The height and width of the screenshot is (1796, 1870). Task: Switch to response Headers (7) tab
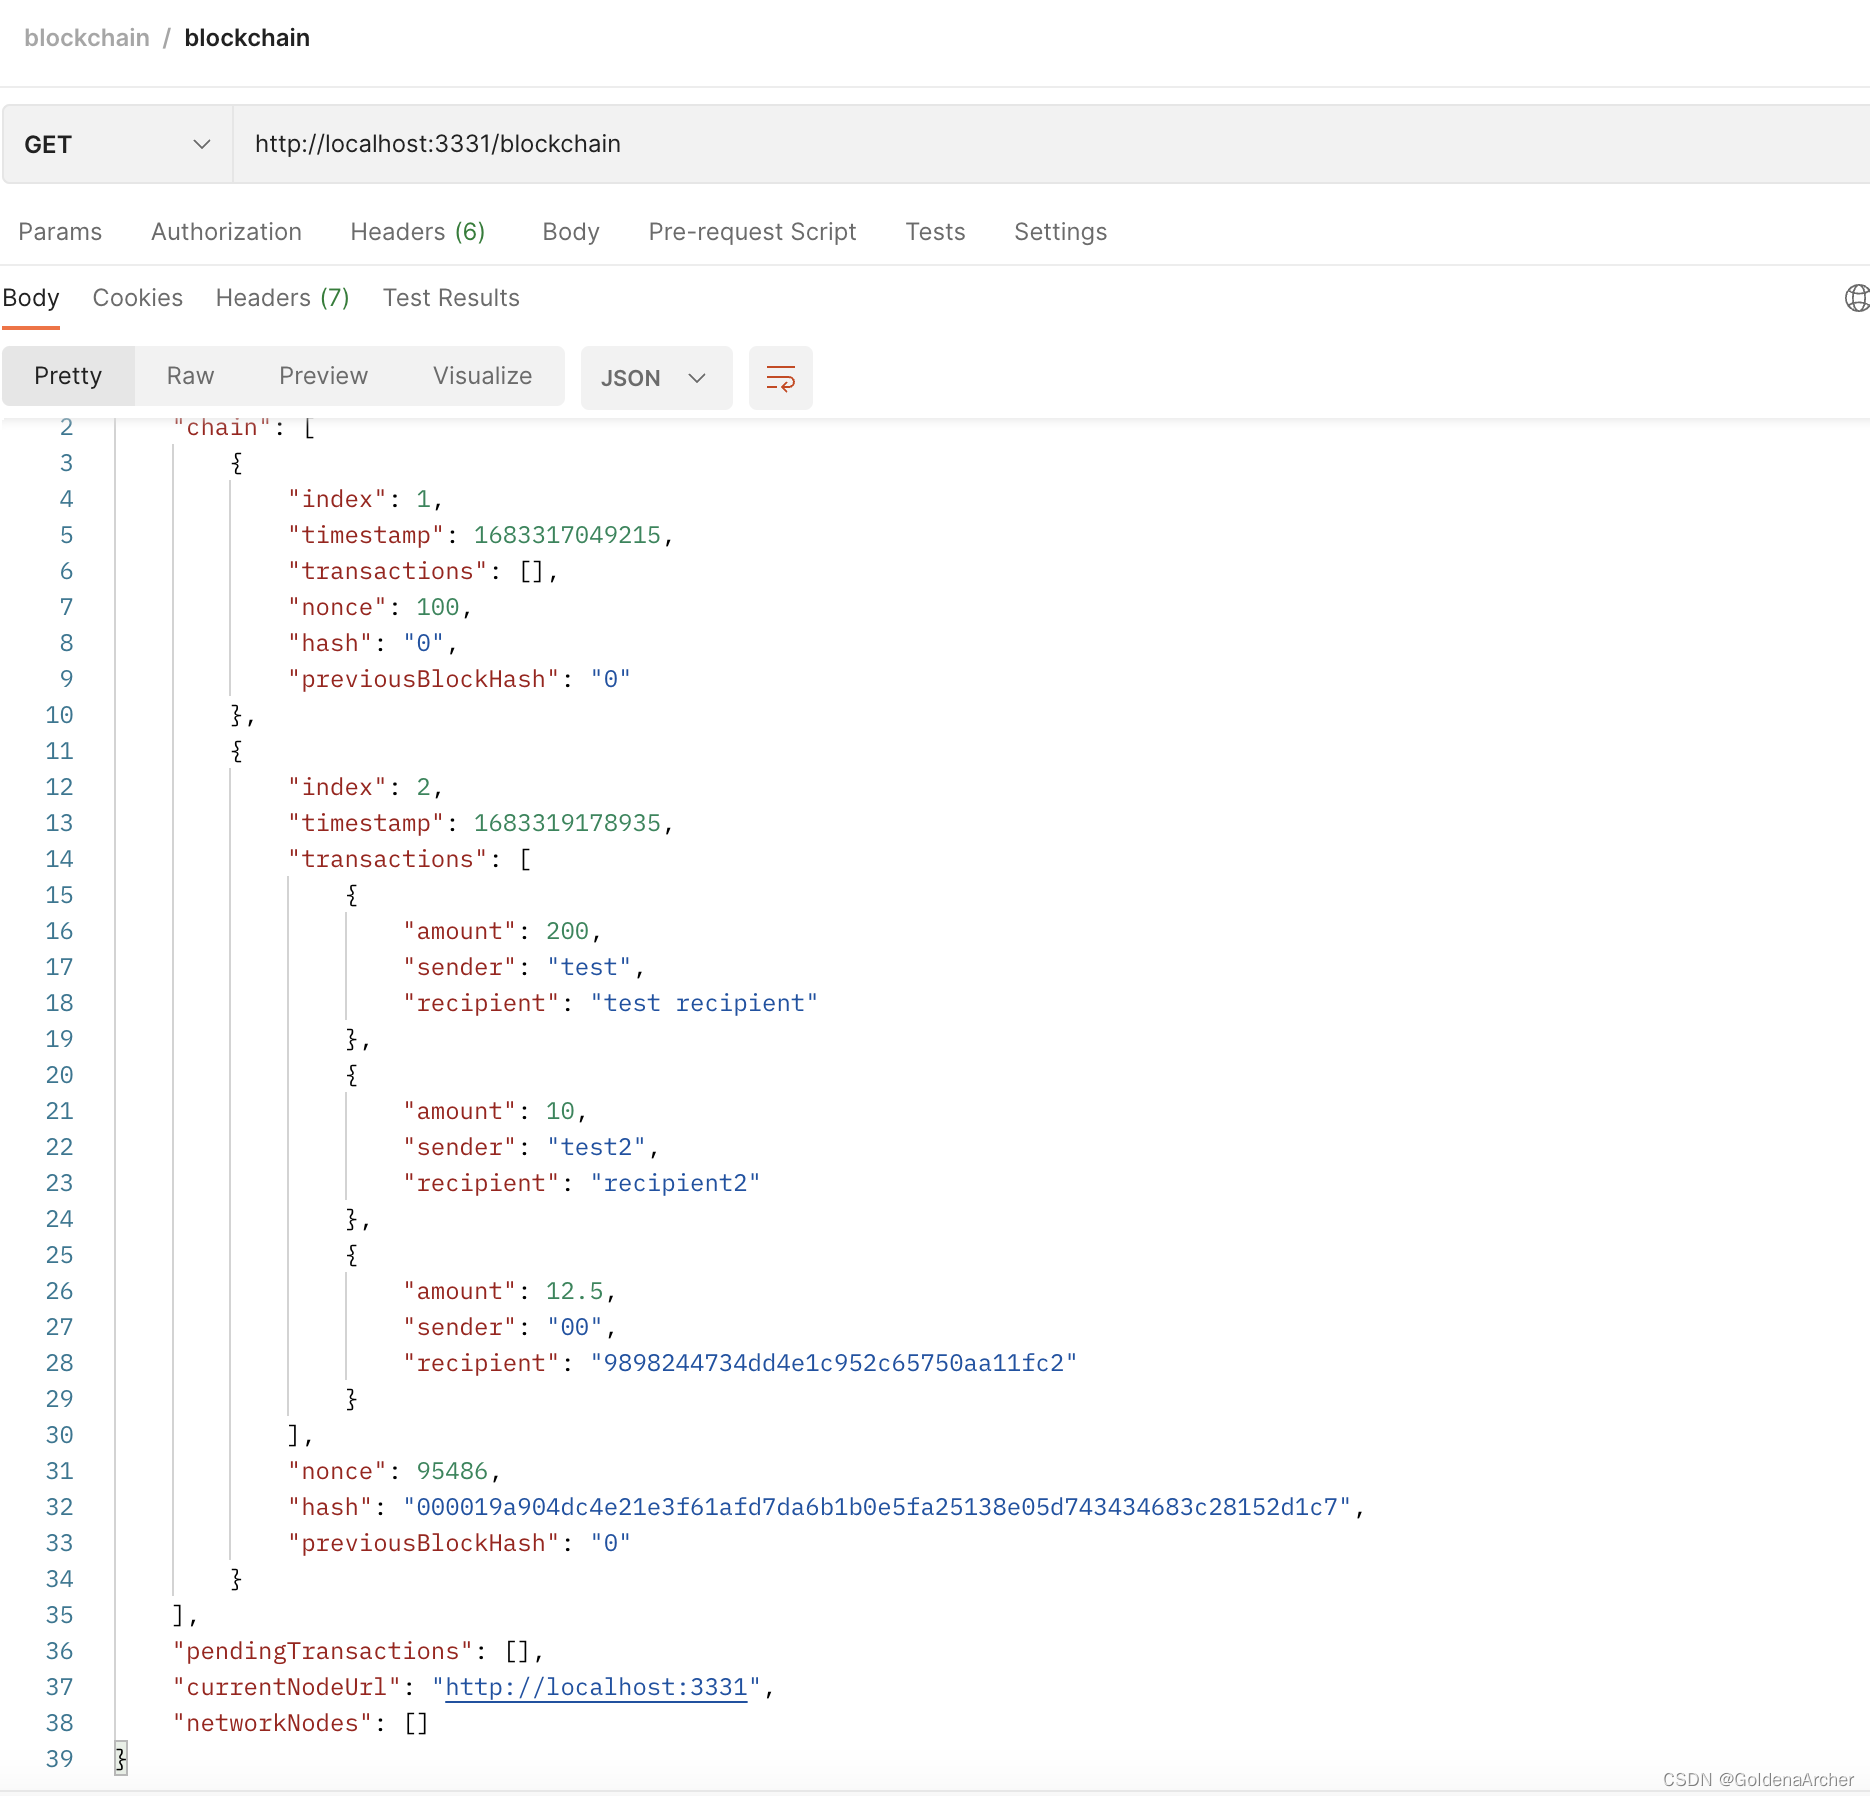(282, 298)
